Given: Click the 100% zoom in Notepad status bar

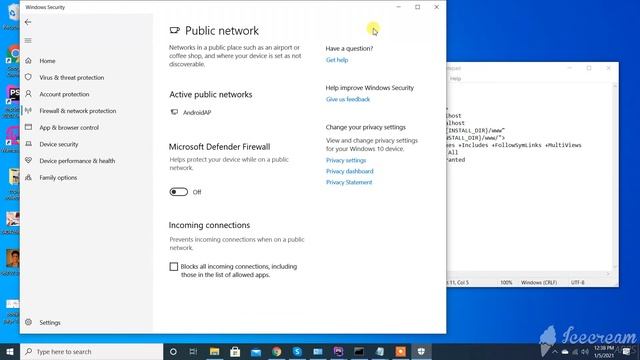Looking at the screenshot, I should [506, 282].
